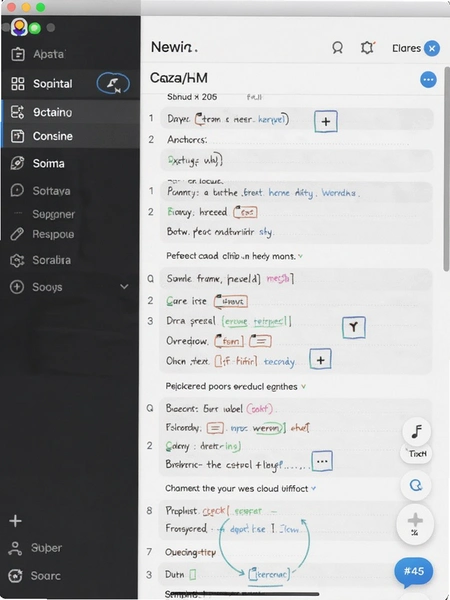The height and width of the screenshot is (600, 450).
Task: Open the Sottaya sidebar item
Action: pyautogui.click(x=51, y=191)
